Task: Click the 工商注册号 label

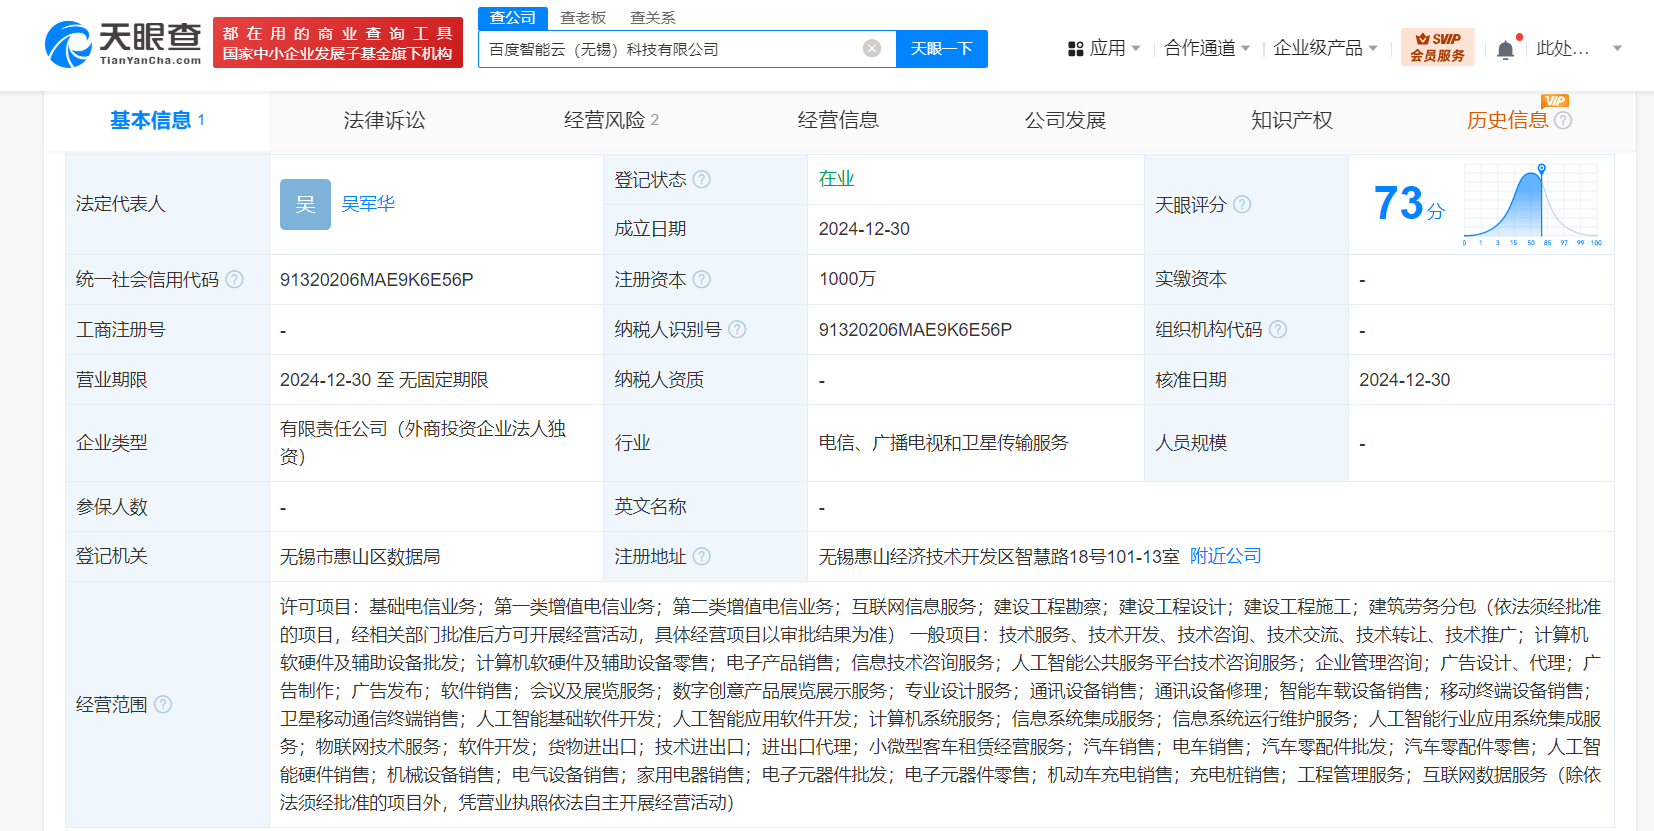Action: (121, 329)
